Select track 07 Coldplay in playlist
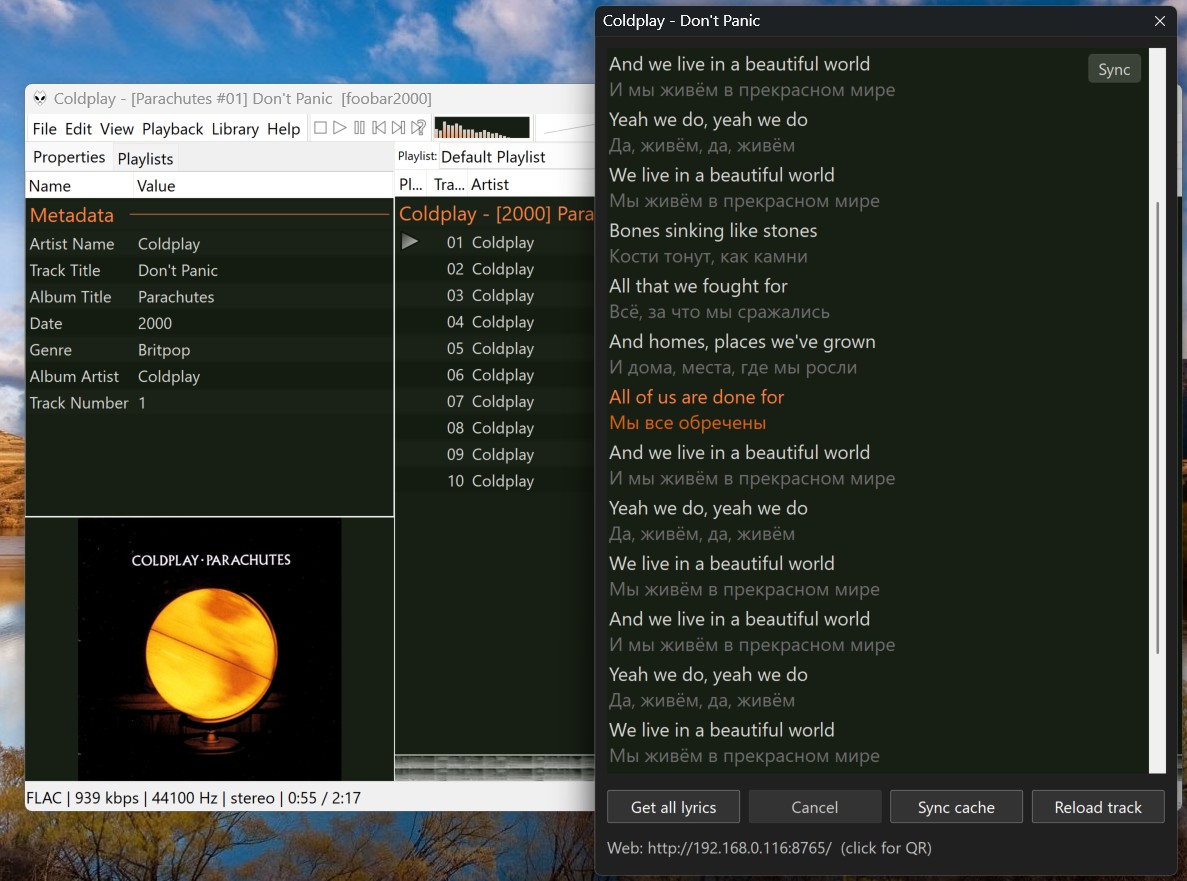This screenshot has height=881, width=1187. tap(495, 401)
